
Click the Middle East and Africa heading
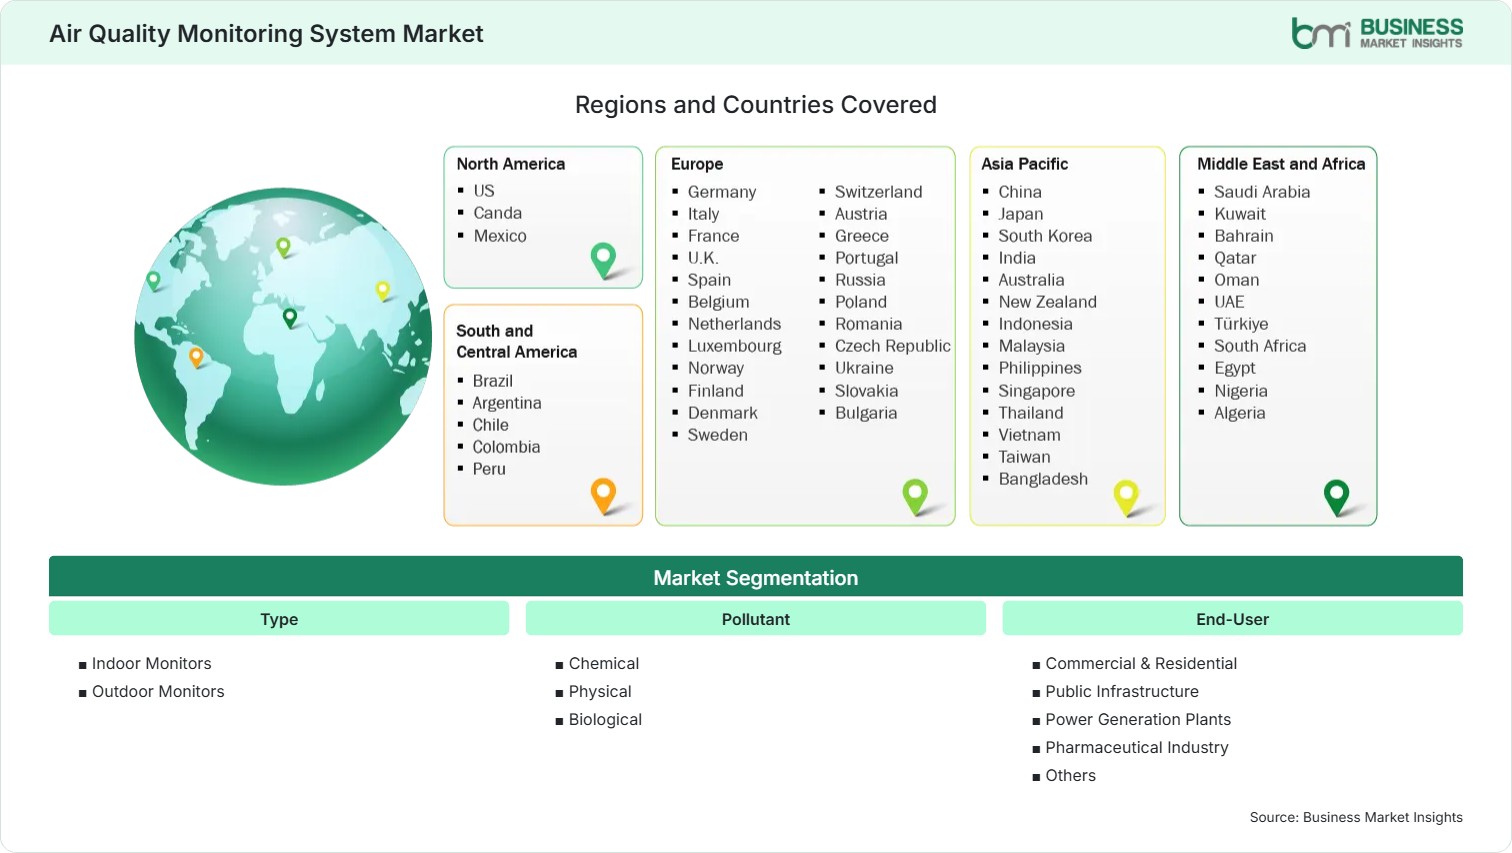1281,164
